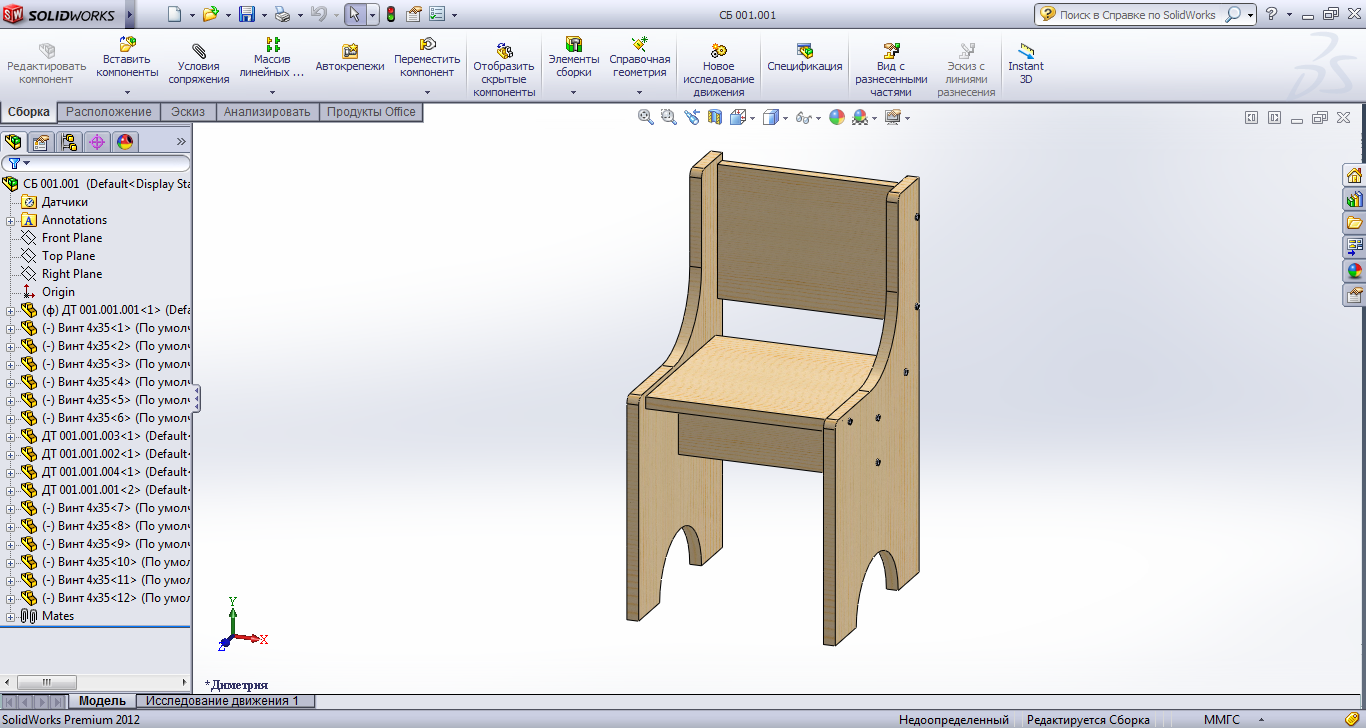Open the Продукты Office tab

(x=371, y=112)
